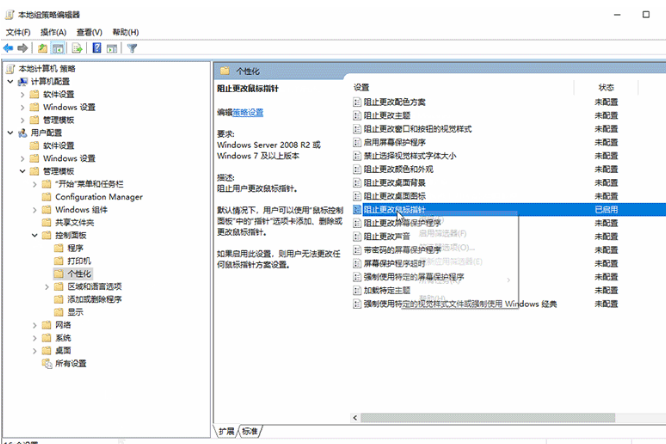
Task: Click policy icon beside 加载特定主题
Action: (357, 291)
